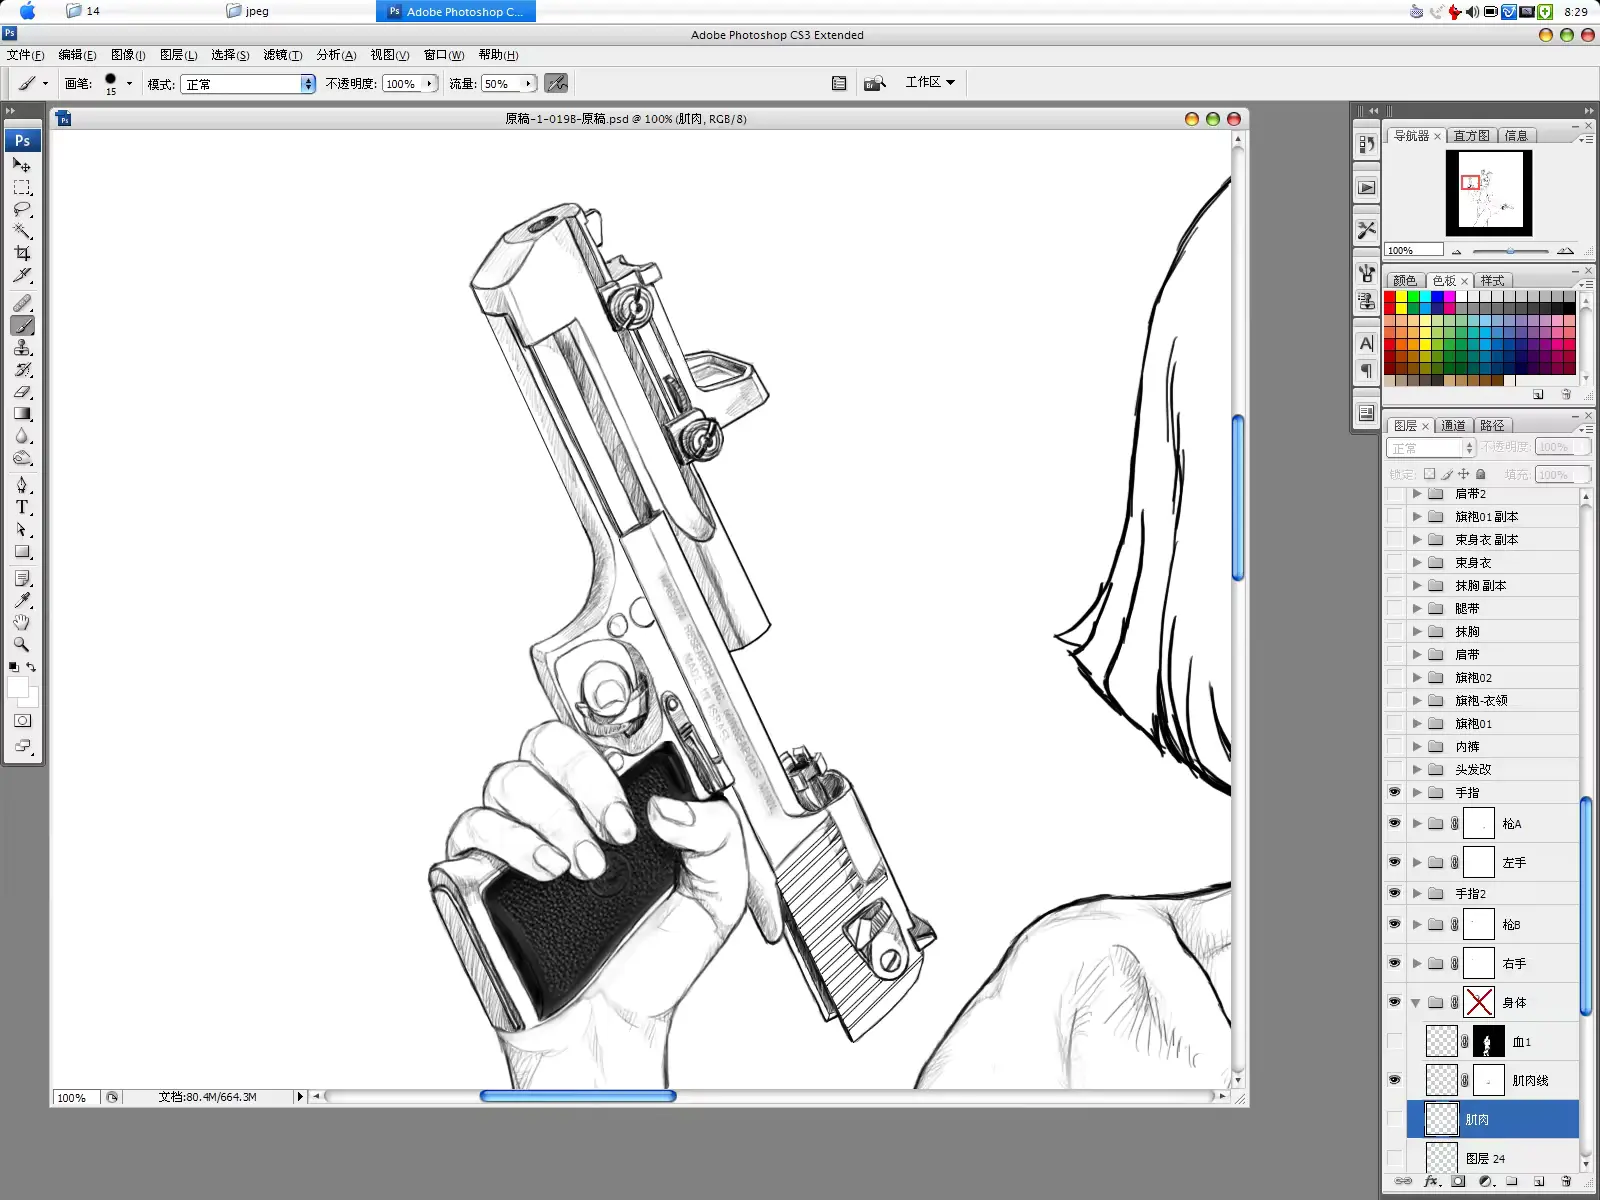Image resolution: width=1600 pixels, height=1200 pixels.
Task: Select the Clone Stamp tool
Action: [22, 347]
